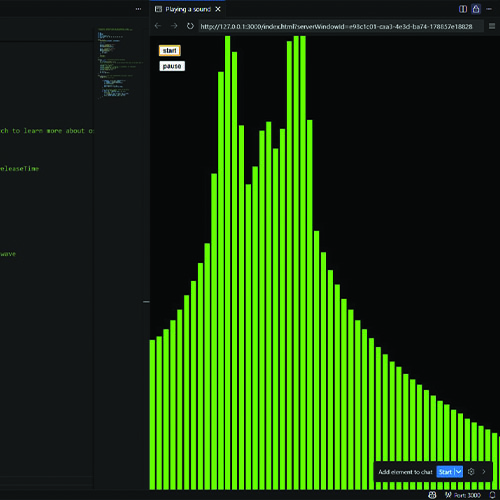Open the left editor More Actions menu
The height and width of the screenshot is (500, 500).
(x=138, y=9)
